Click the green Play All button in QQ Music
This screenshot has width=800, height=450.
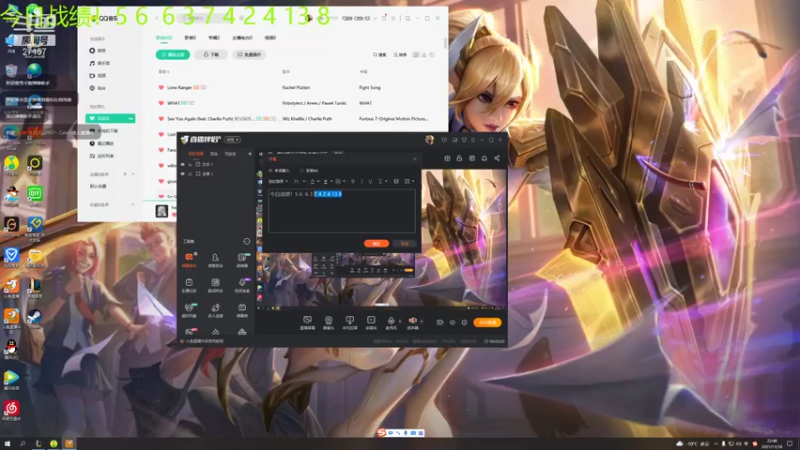(173, 55)
